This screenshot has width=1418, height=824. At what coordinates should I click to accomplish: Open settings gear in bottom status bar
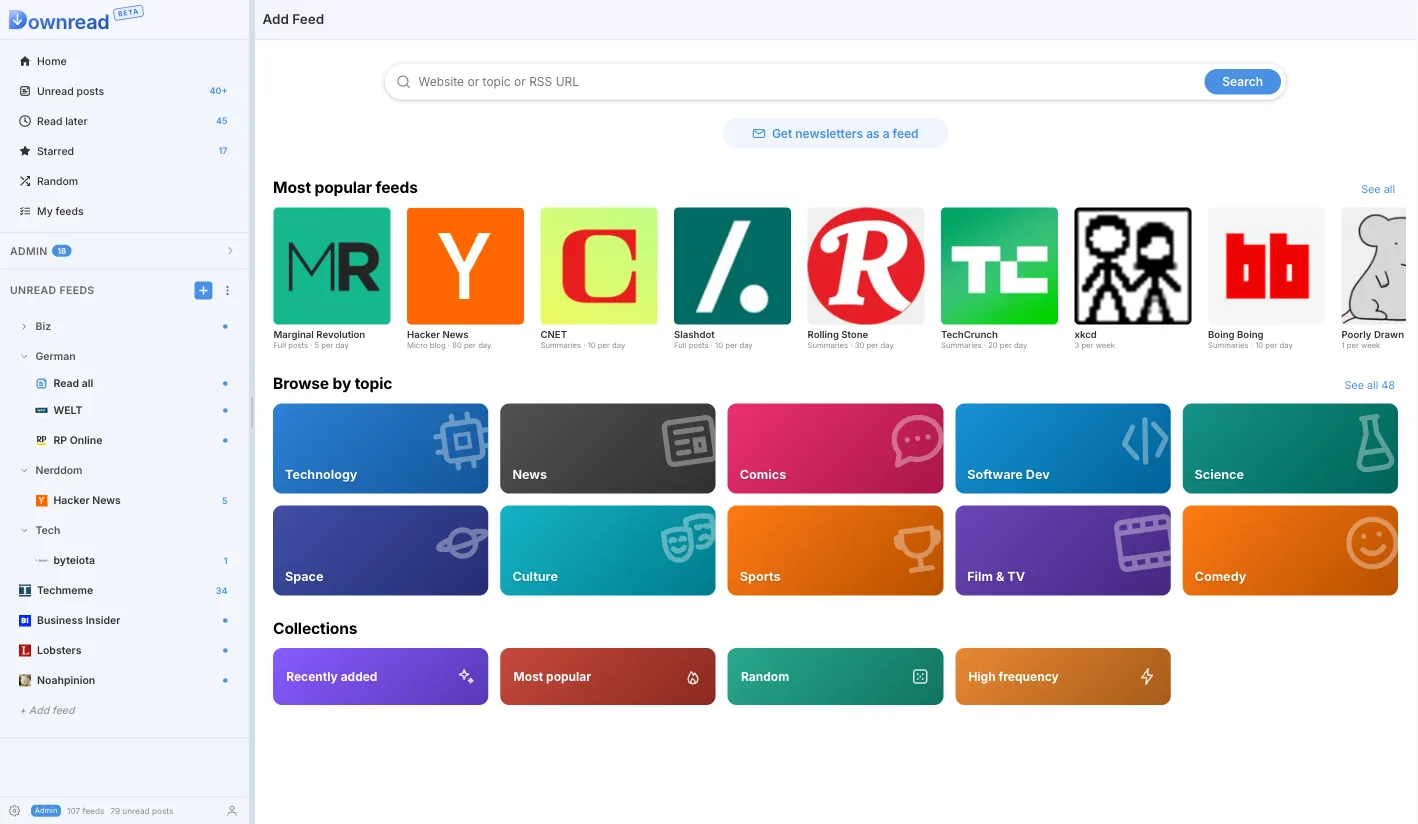pos(14,811)
